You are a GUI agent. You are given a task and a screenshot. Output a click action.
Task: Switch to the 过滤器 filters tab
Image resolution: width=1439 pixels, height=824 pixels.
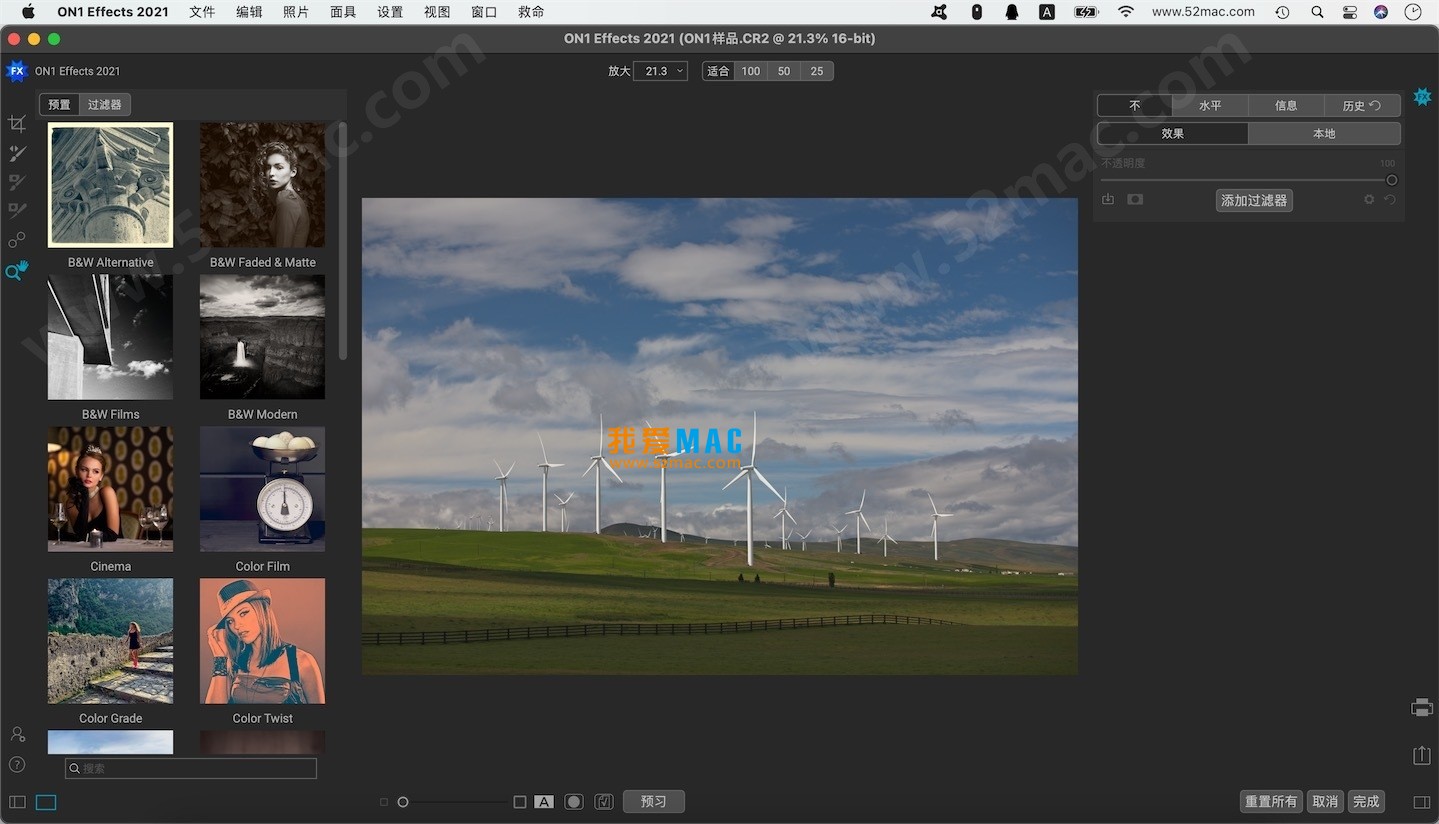pyautogui.click(x=104, y=105)
